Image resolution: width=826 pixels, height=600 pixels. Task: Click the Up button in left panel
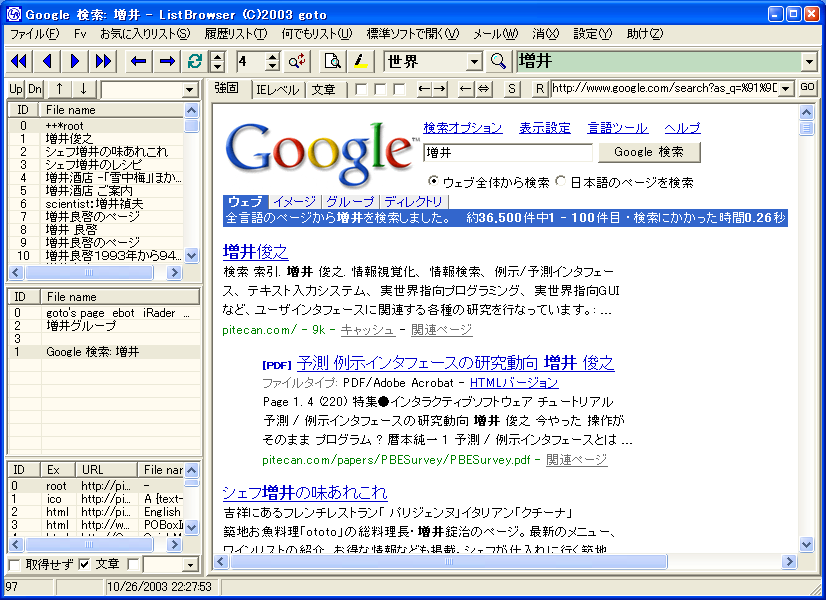(16, 89)
